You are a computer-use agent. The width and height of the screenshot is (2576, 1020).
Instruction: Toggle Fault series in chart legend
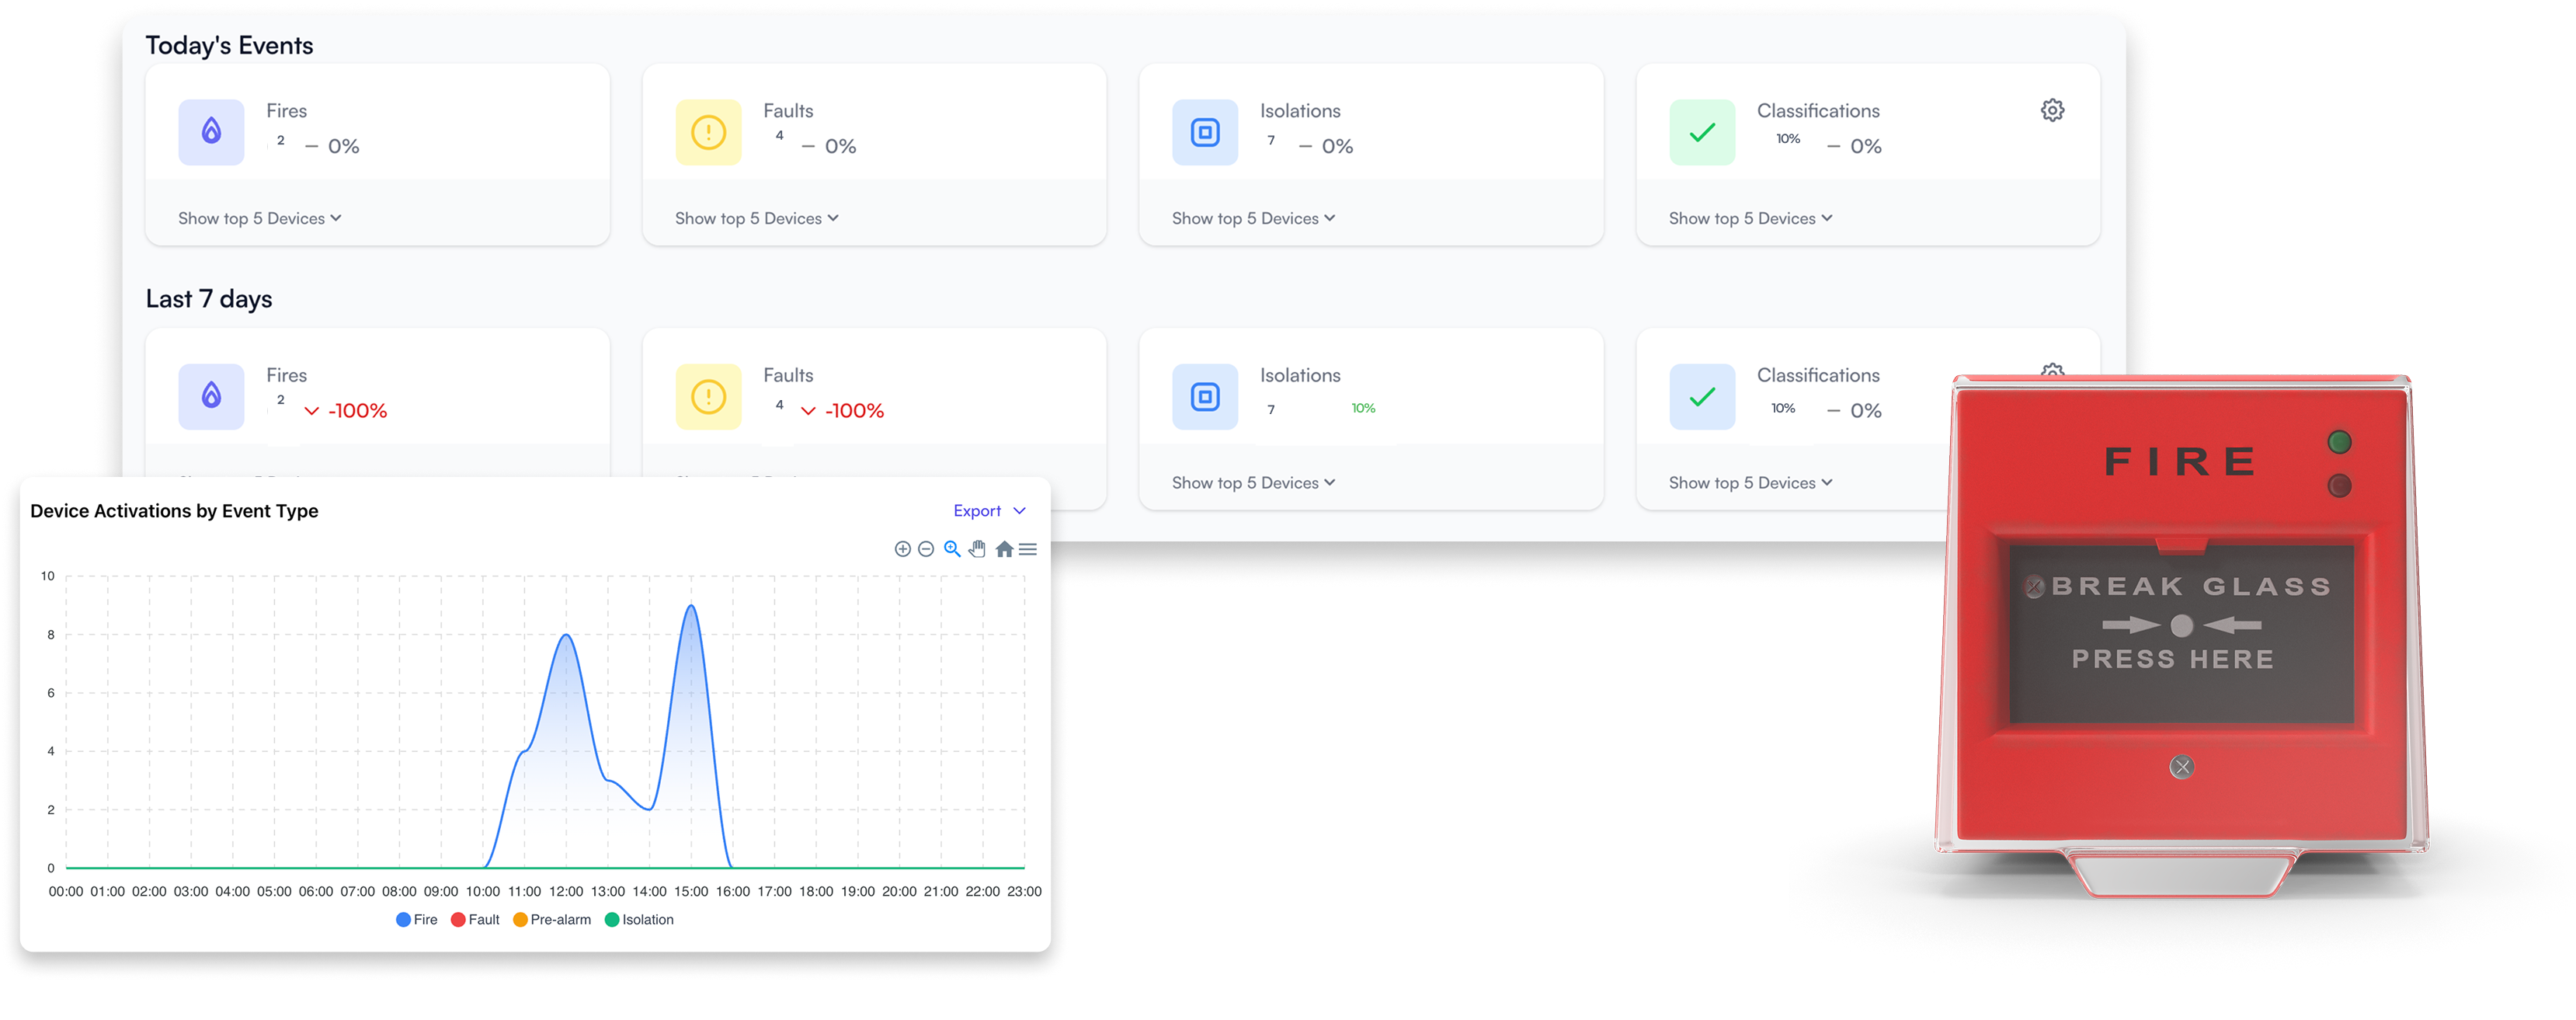tap(475, 920)
